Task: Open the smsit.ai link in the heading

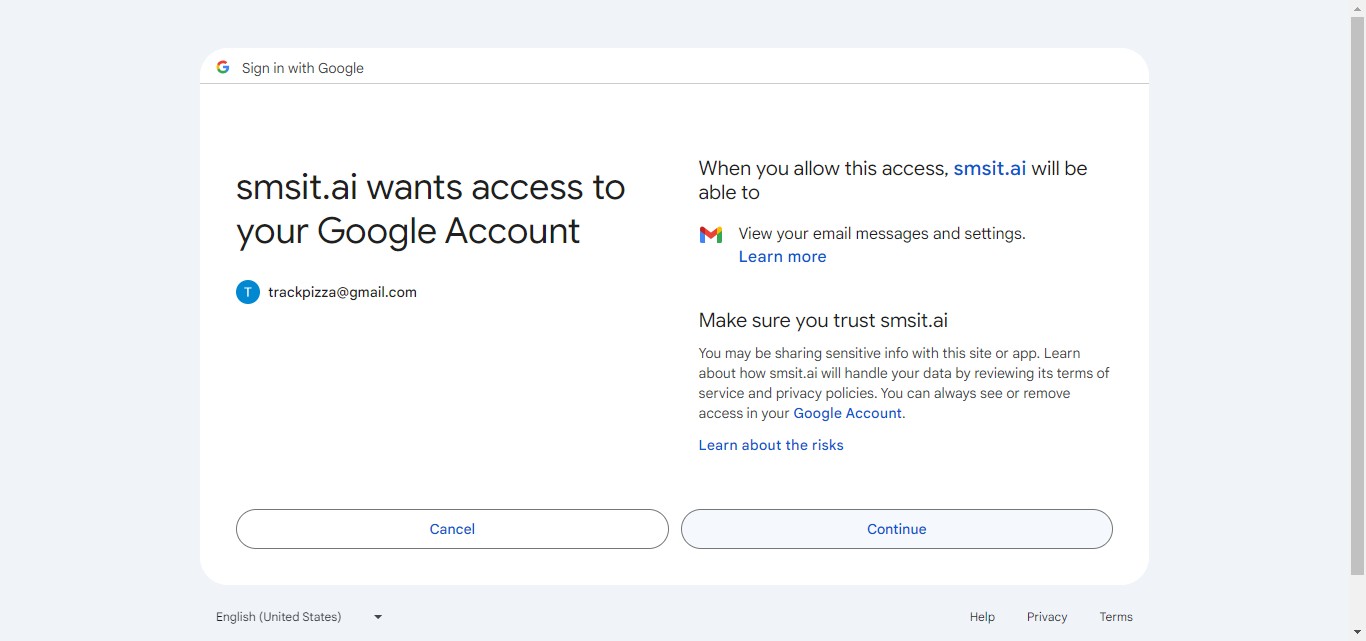Action: pos(989,168)
